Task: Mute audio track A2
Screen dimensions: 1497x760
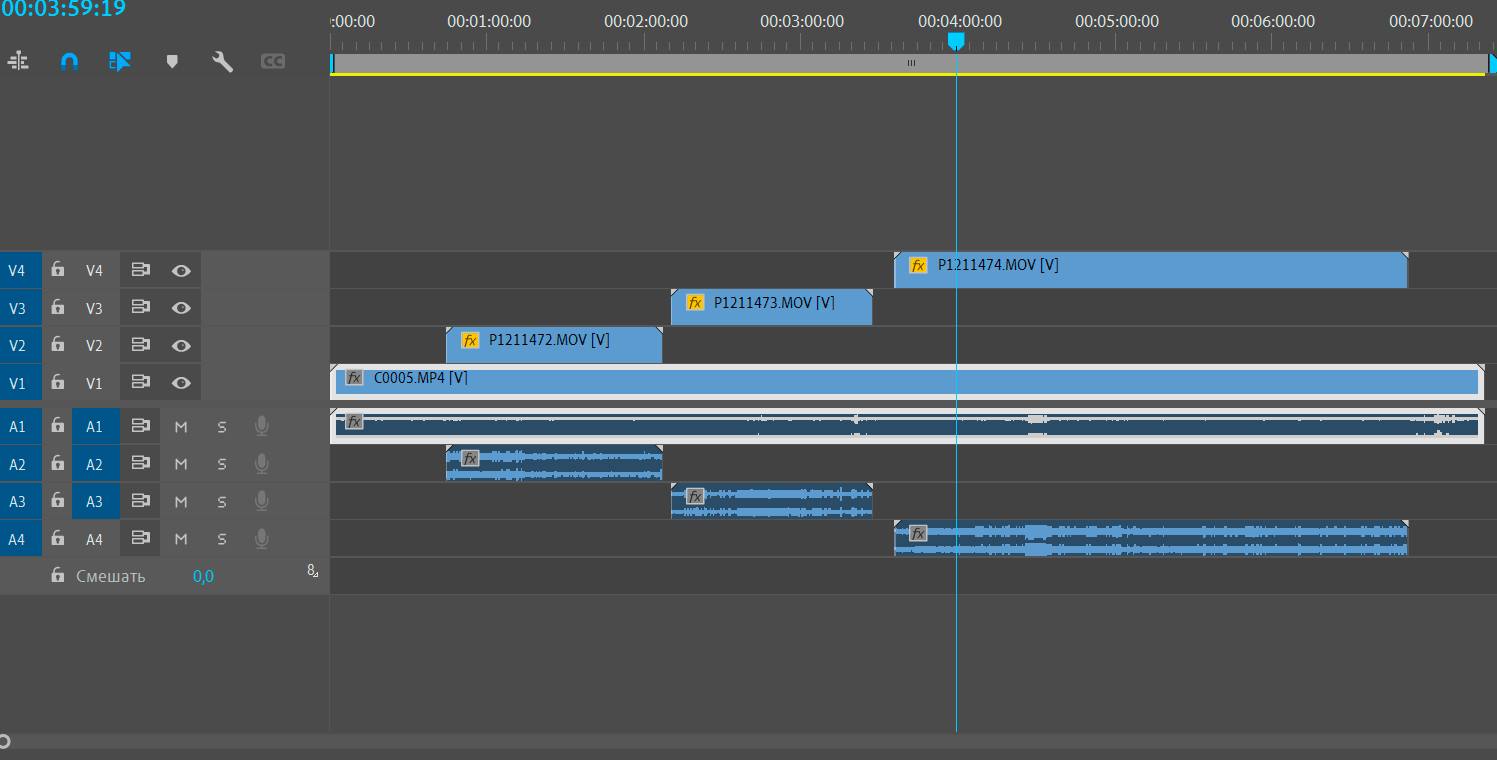Action: [x=181, y=464]
